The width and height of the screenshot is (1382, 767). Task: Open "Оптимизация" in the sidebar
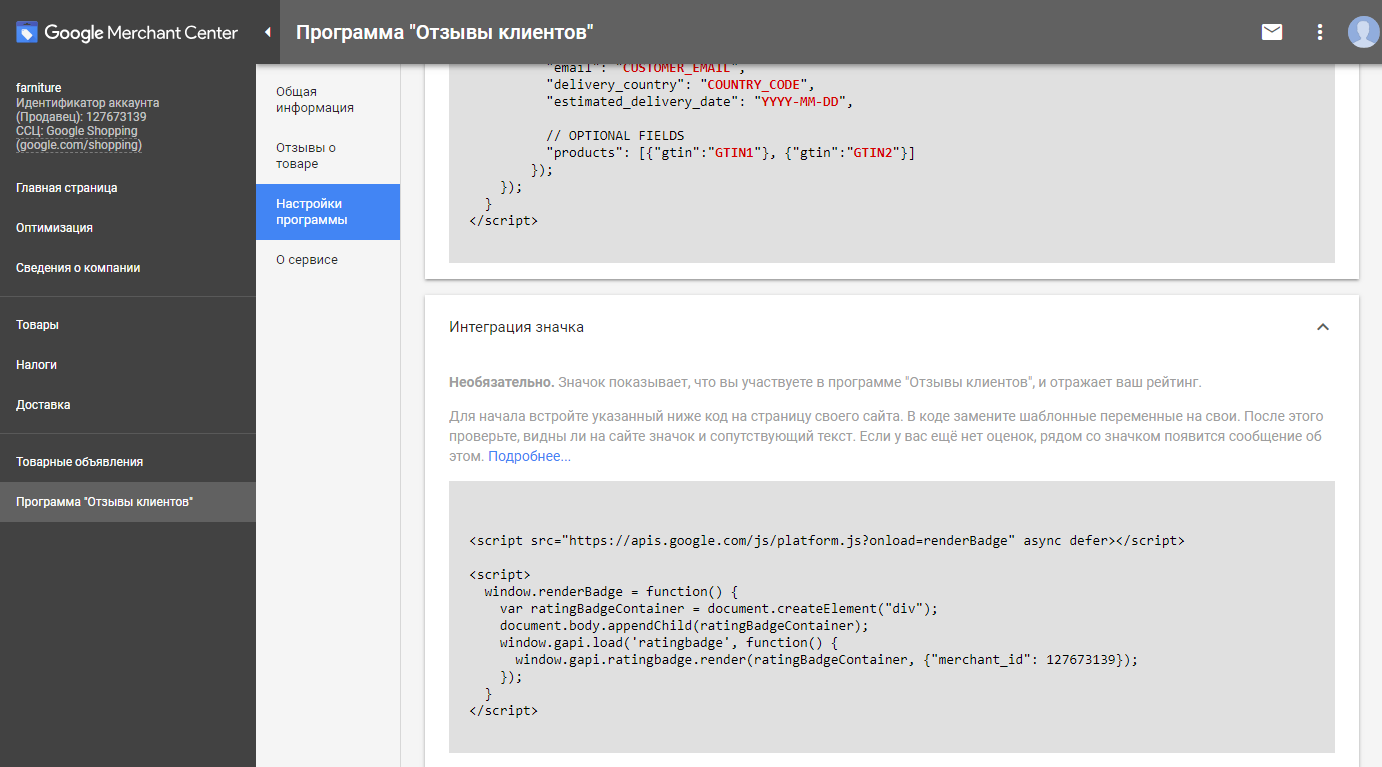tap(54, 228)
